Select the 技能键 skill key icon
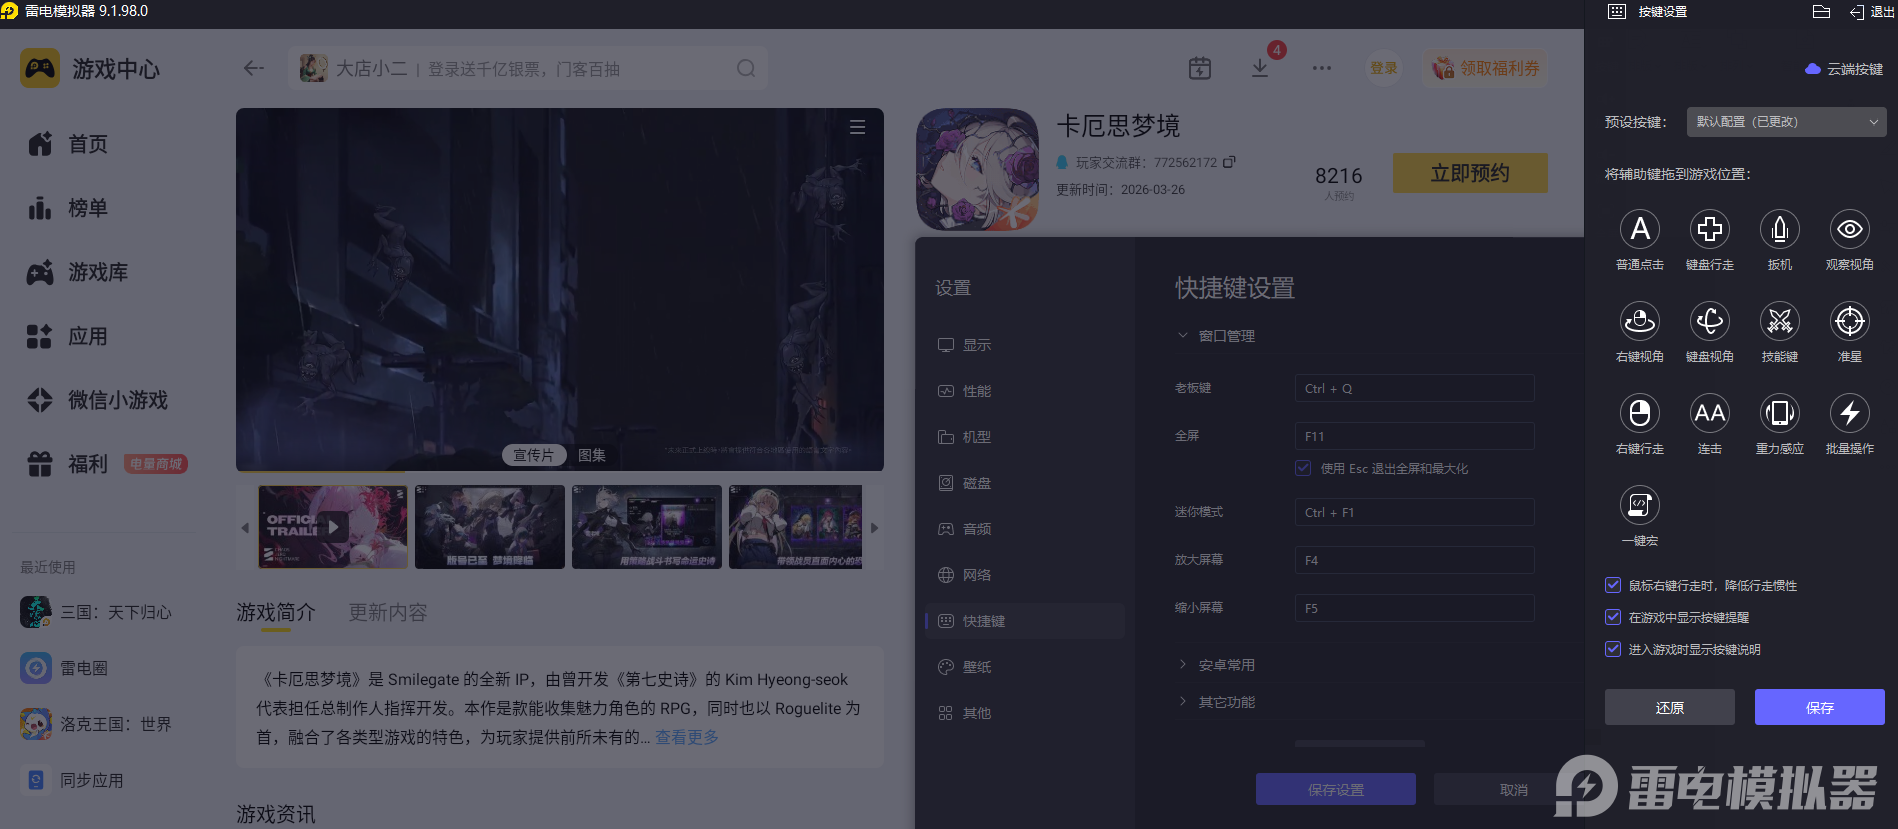 1779,322
